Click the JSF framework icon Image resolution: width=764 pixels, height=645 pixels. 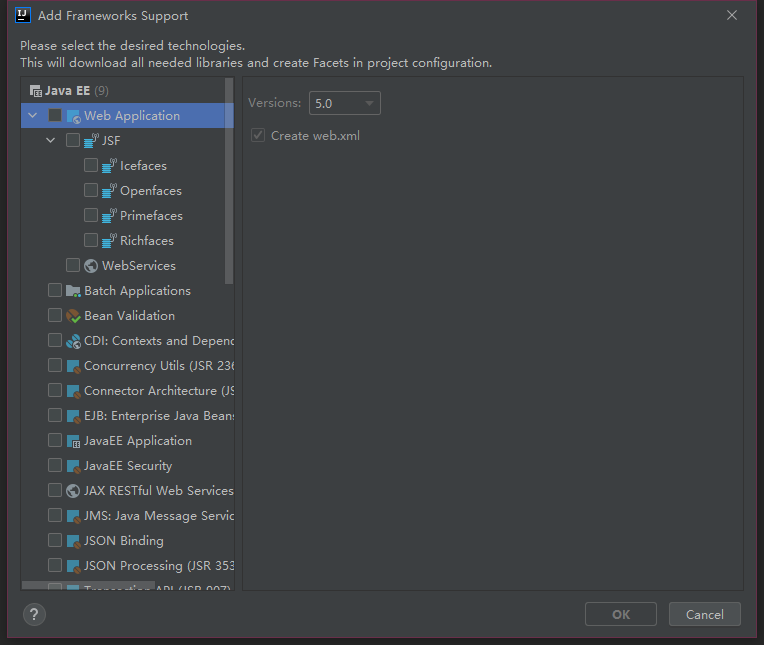coord(91,141)
